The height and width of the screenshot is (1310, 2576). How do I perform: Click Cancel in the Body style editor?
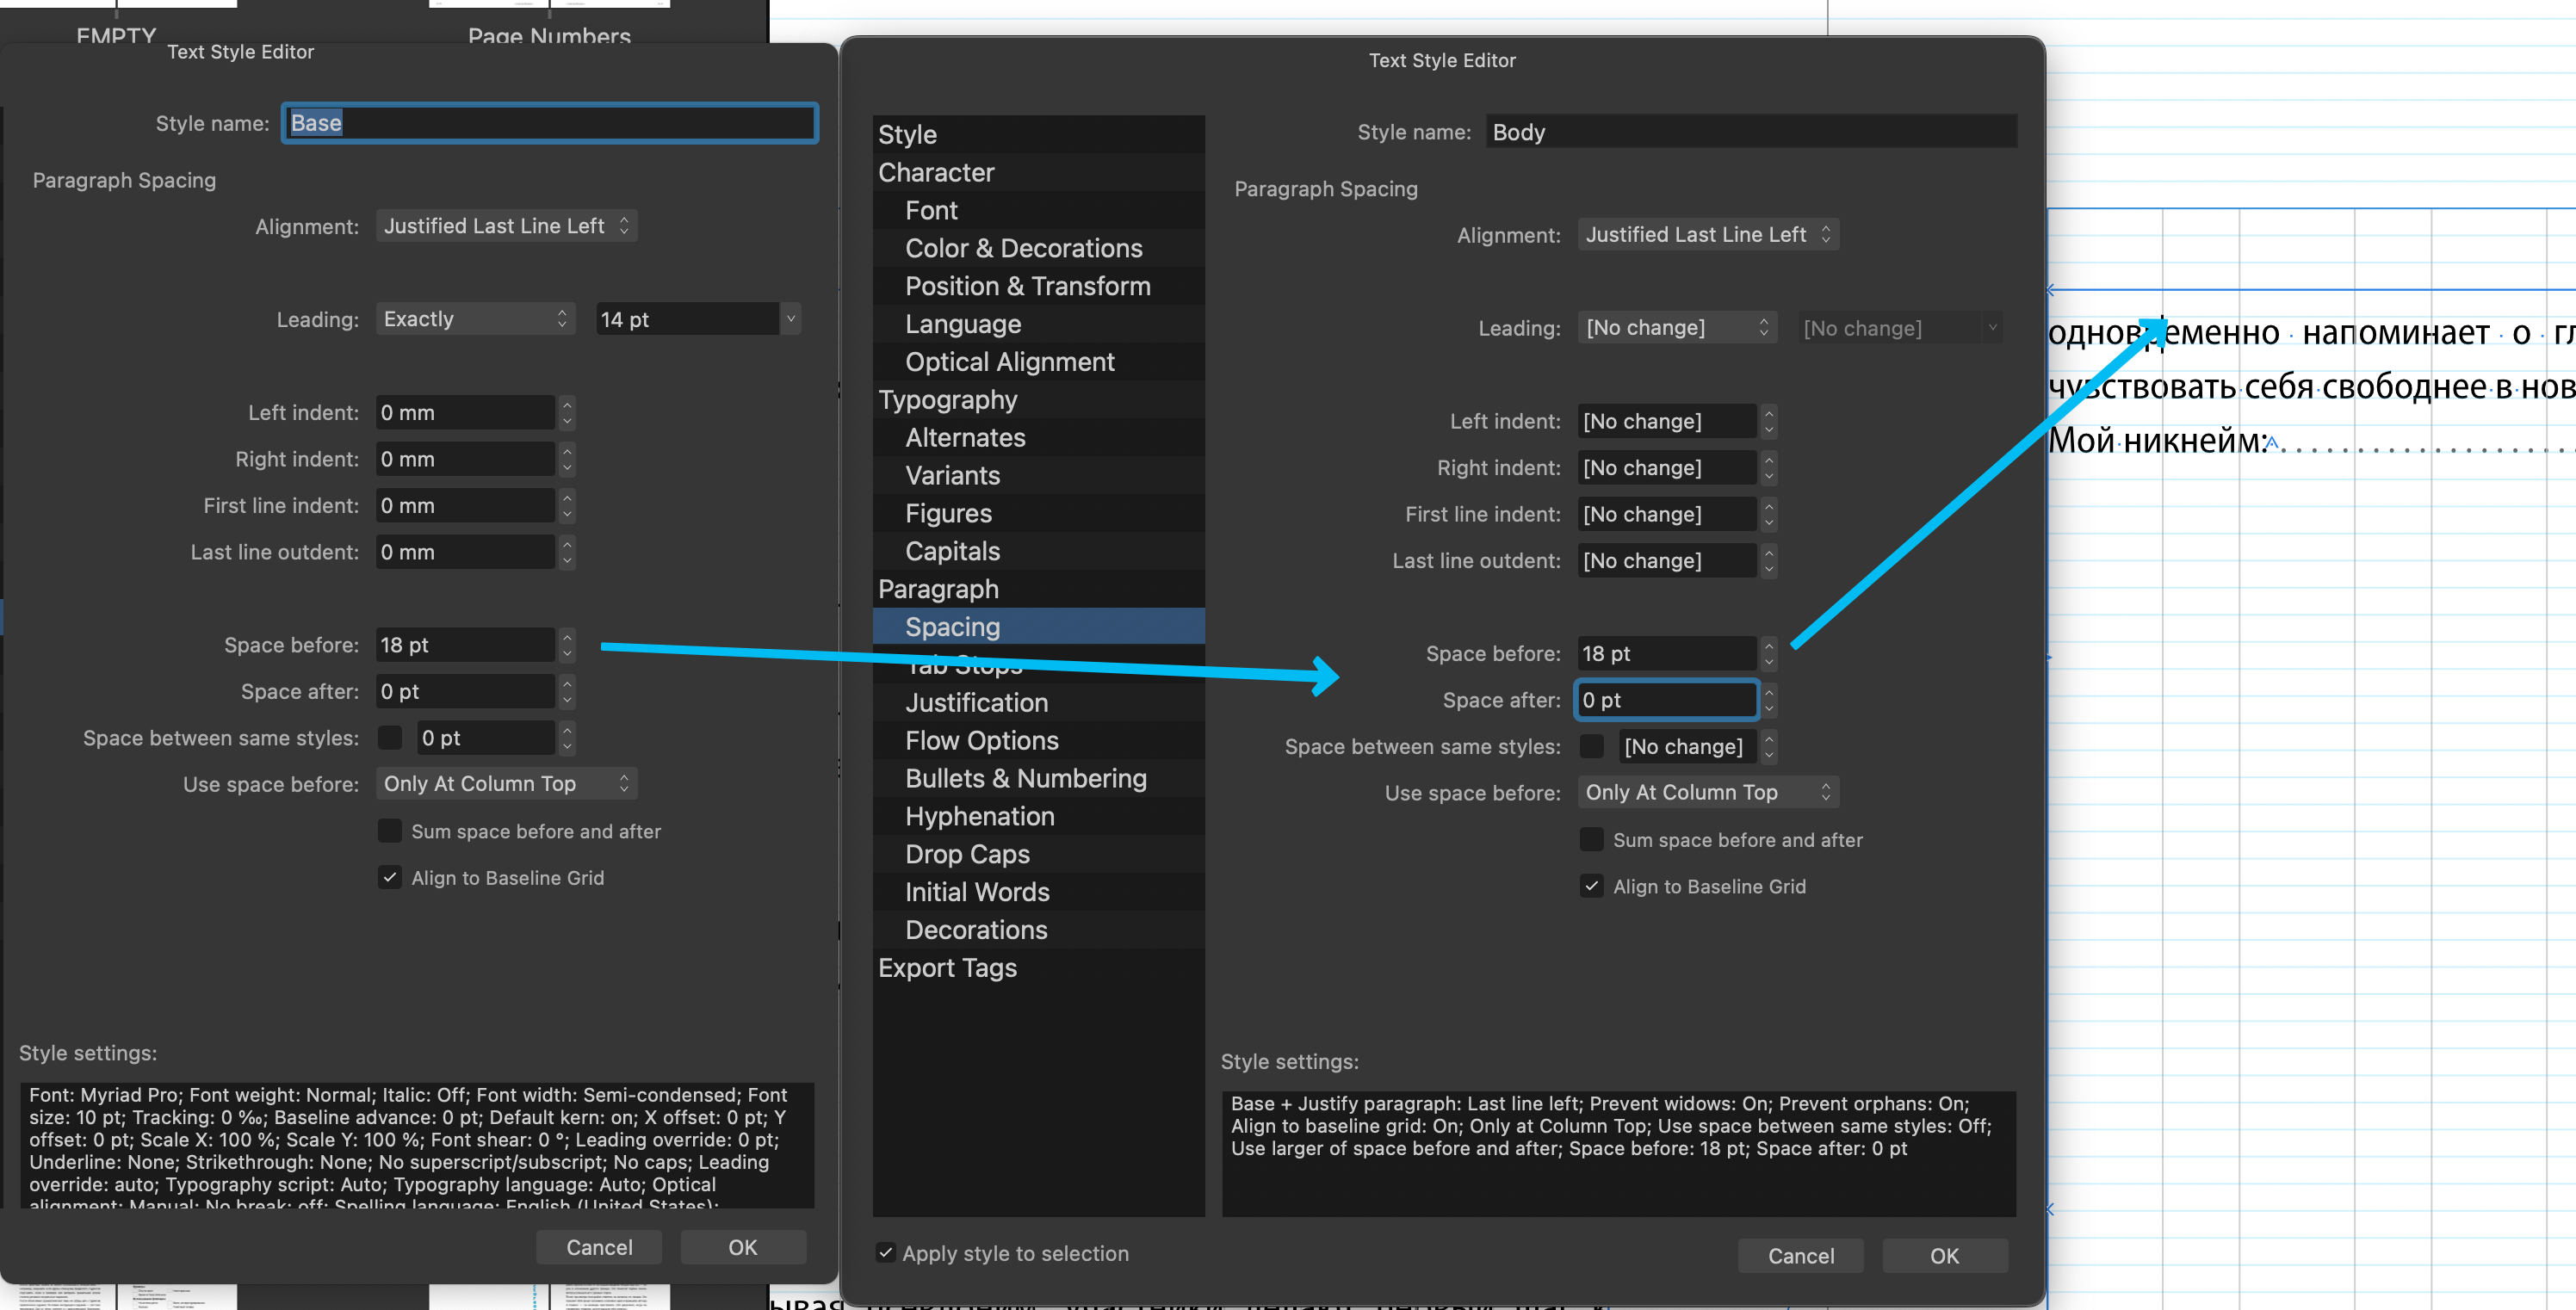point(1800,1255)
